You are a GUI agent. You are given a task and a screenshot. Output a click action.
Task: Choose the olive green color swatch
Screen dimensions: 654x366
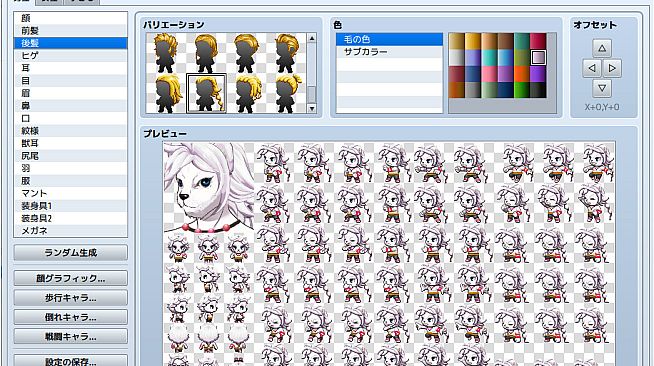522,58
